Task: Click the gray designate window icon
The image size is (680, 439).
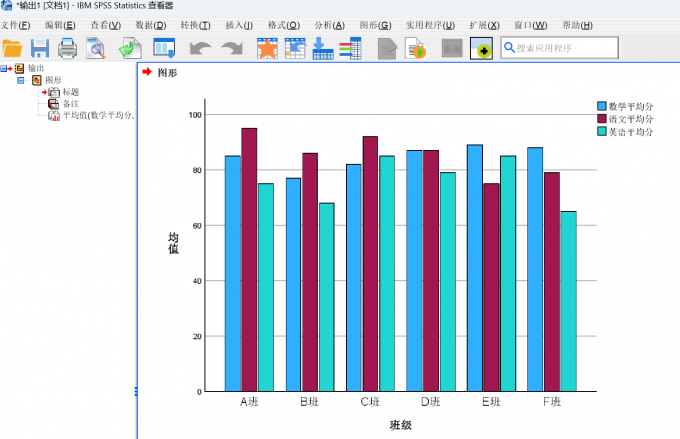Action: 452,48
